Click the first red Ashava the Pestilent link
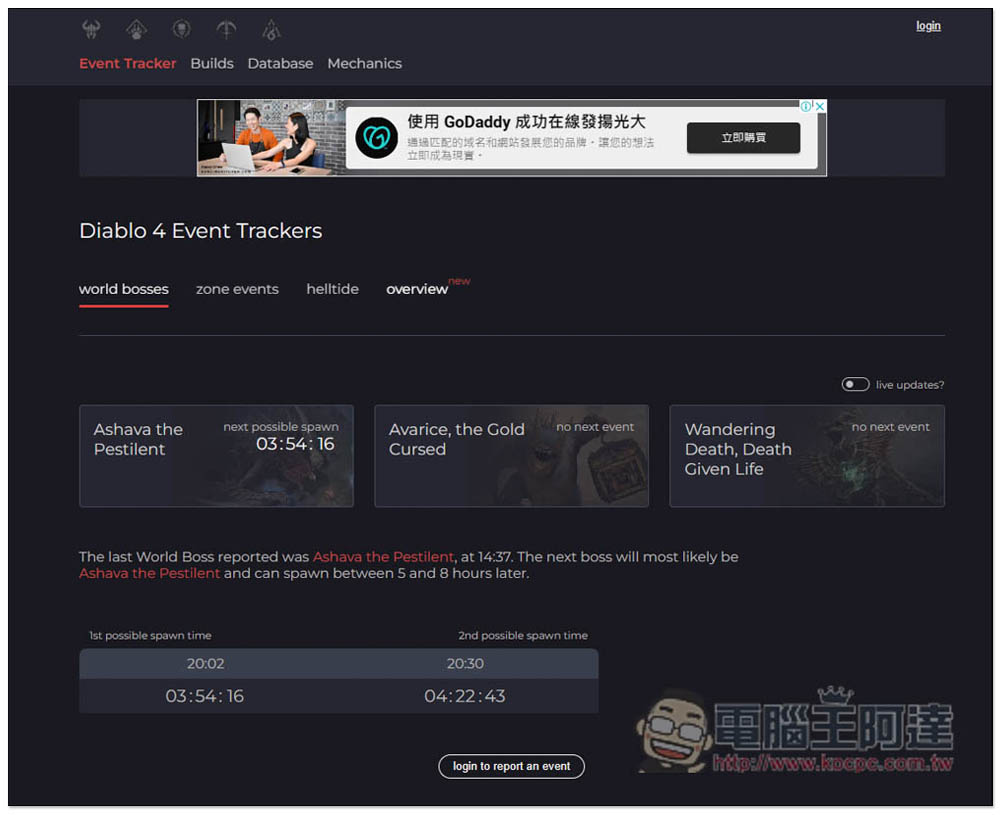The width and height of the screenshot is (1000, 815). [383, 557]
